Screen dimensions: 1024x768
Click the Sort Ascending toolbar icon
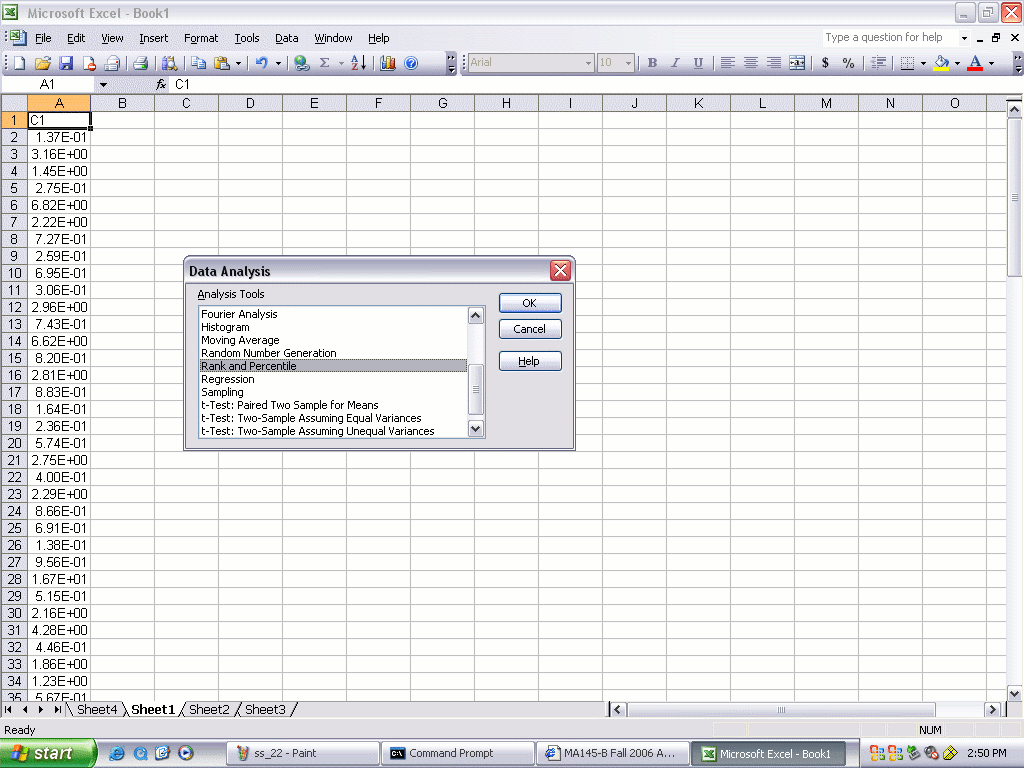point(359,63)
